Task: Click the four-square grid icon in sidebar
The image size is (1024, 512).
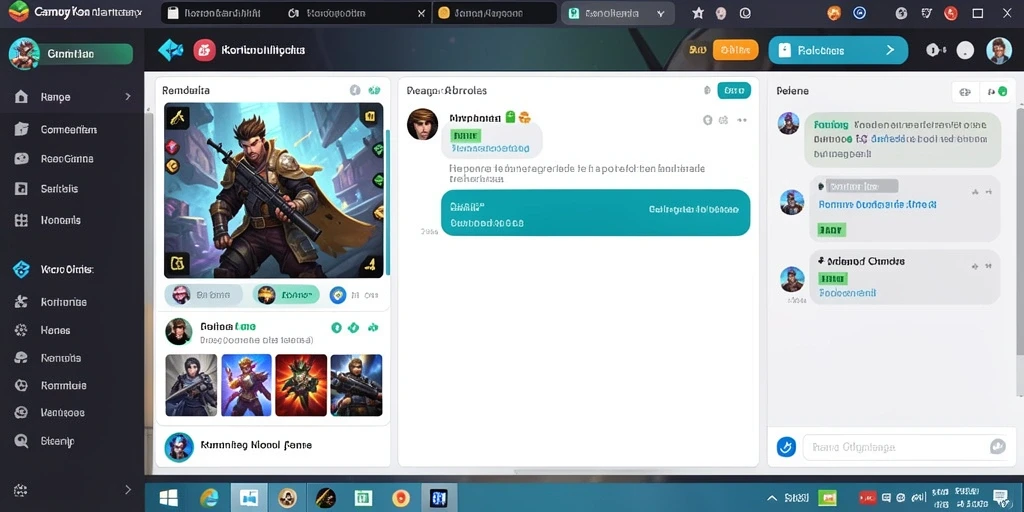Action: (x=21, y=220)
